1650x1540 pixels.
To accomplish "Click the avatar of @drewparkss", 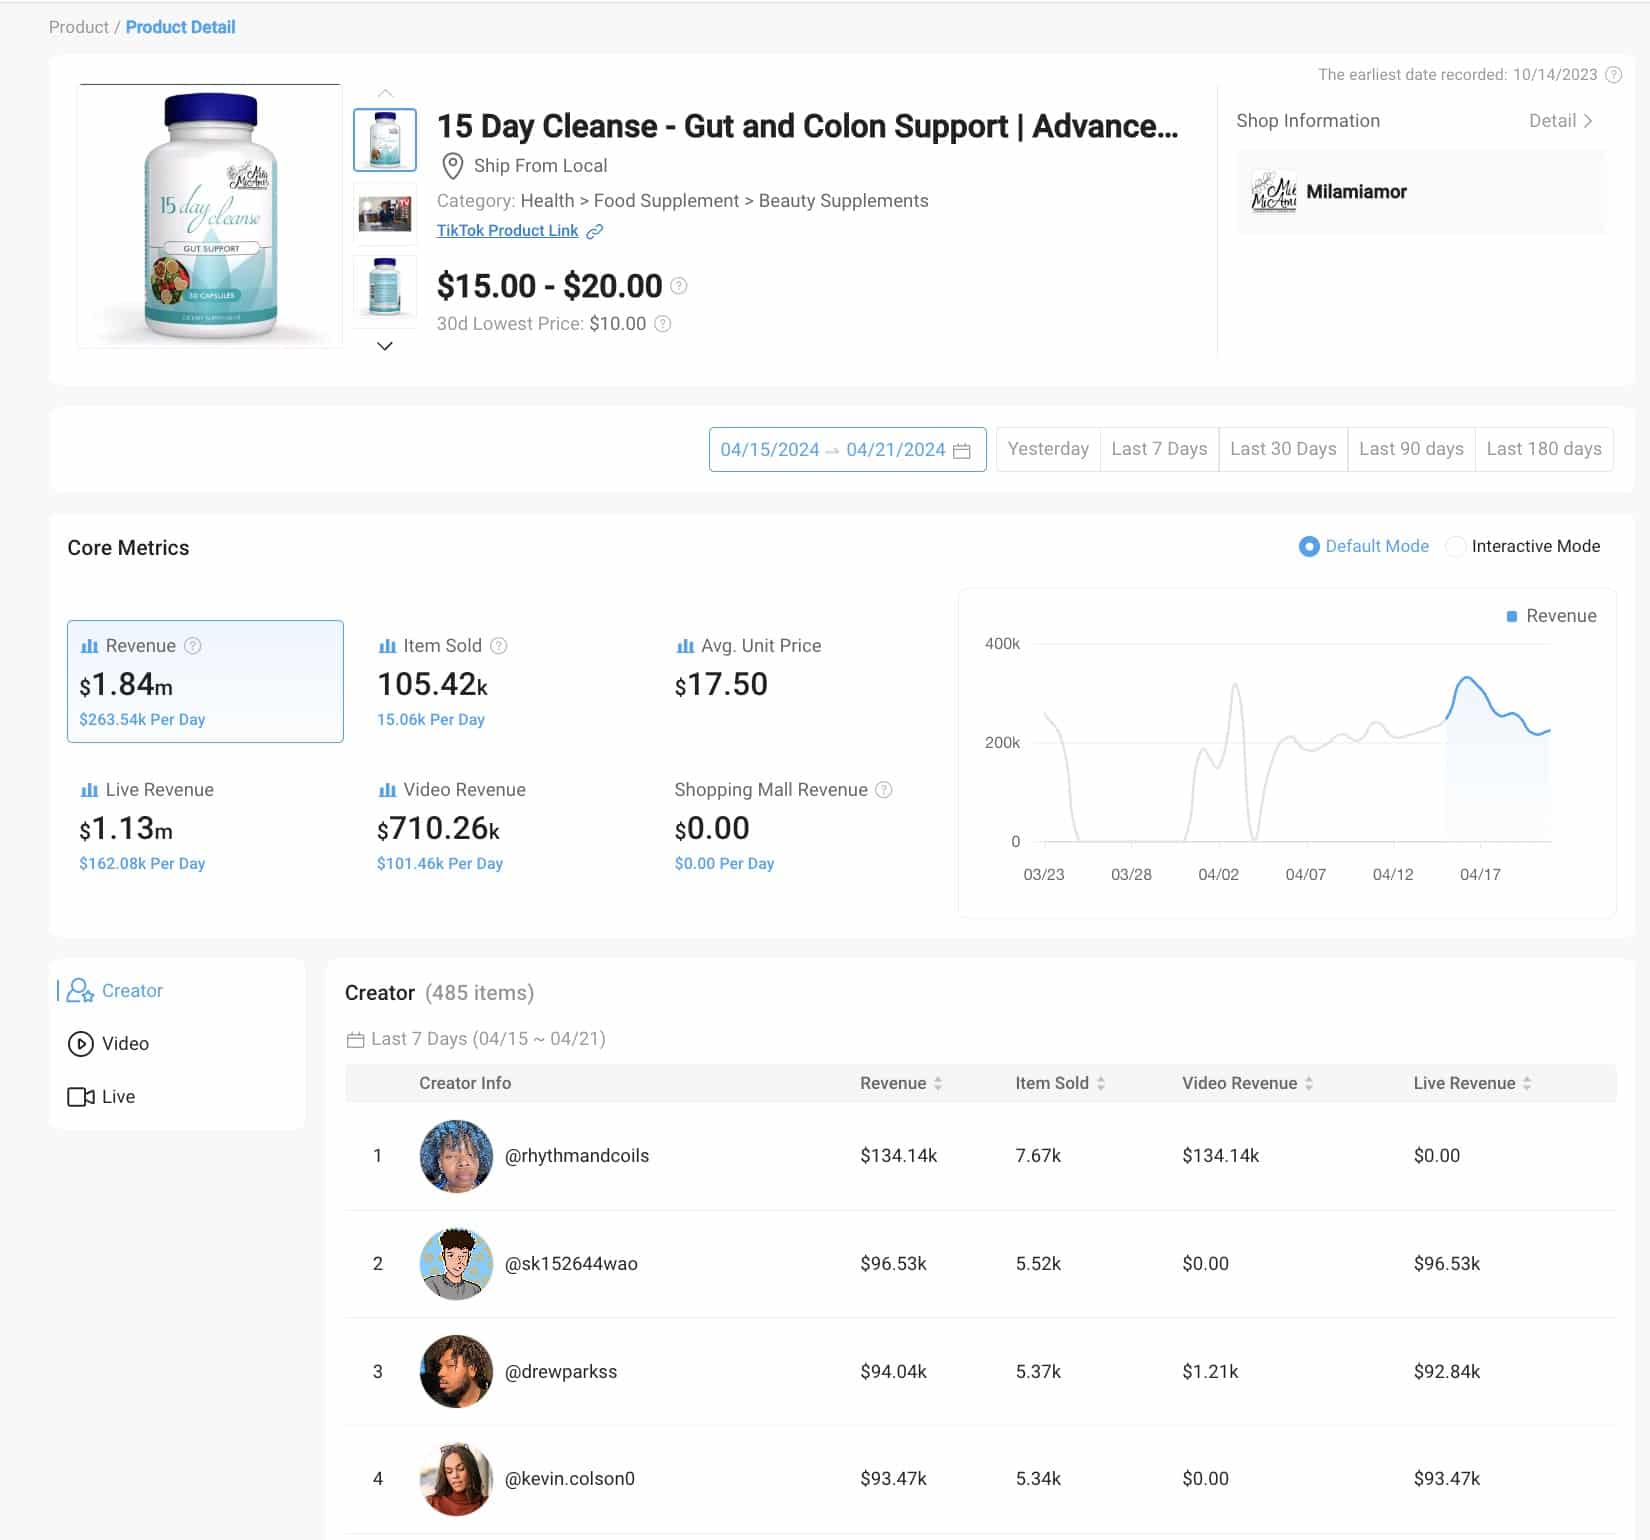I will tap(456, 1372).
